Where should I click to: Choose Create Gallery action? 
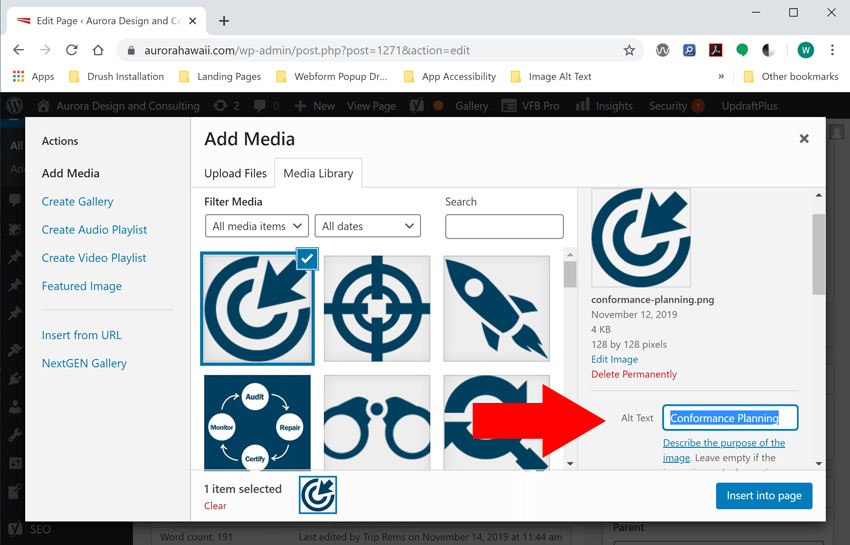click(78, 202)
